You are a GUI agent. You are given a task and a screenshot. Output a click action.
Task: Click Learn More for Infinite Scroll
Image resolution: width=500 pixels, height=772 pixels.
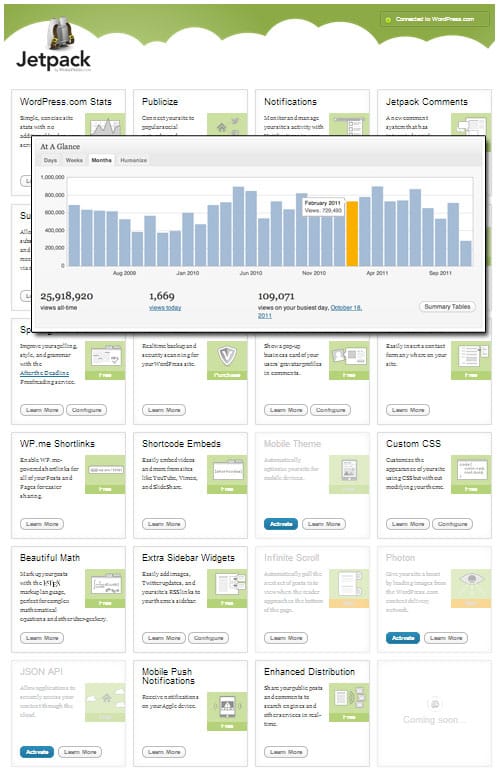(286, 638)
